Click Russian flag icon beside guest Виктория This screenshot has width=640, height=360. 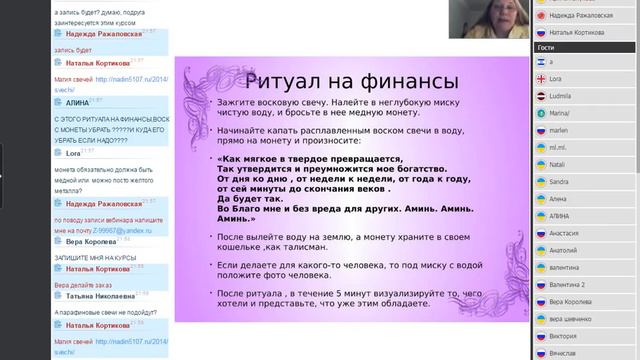pos(541,336)
